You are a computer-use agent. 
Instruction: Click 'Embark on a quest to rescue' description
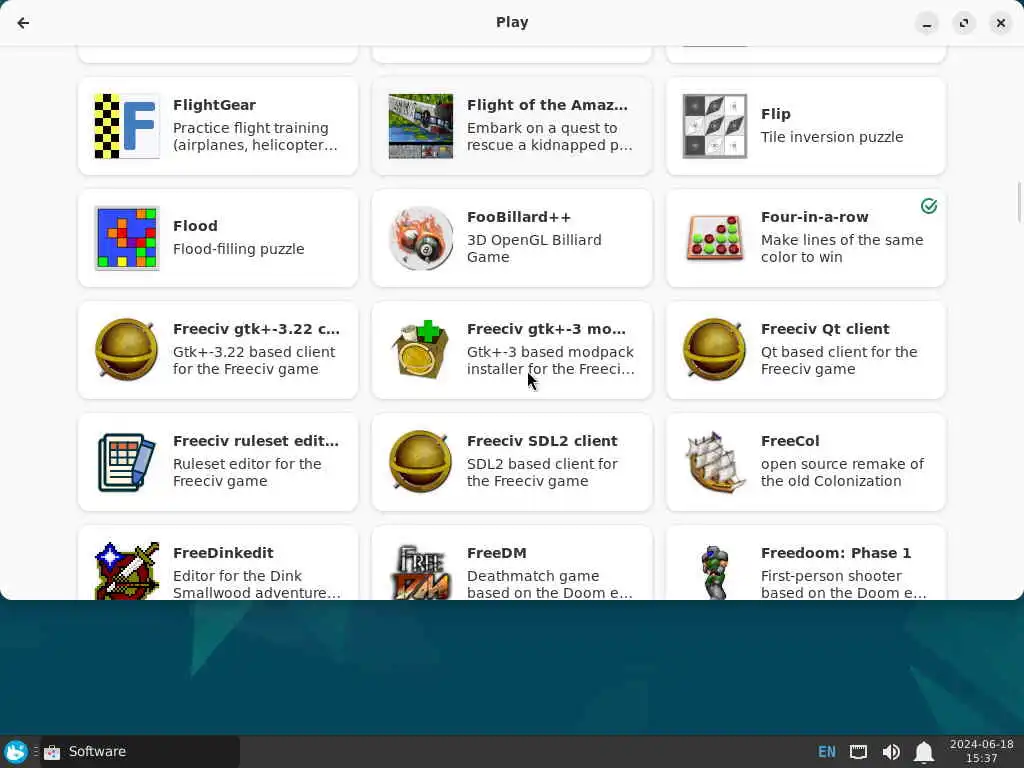(x=550, y=136)
